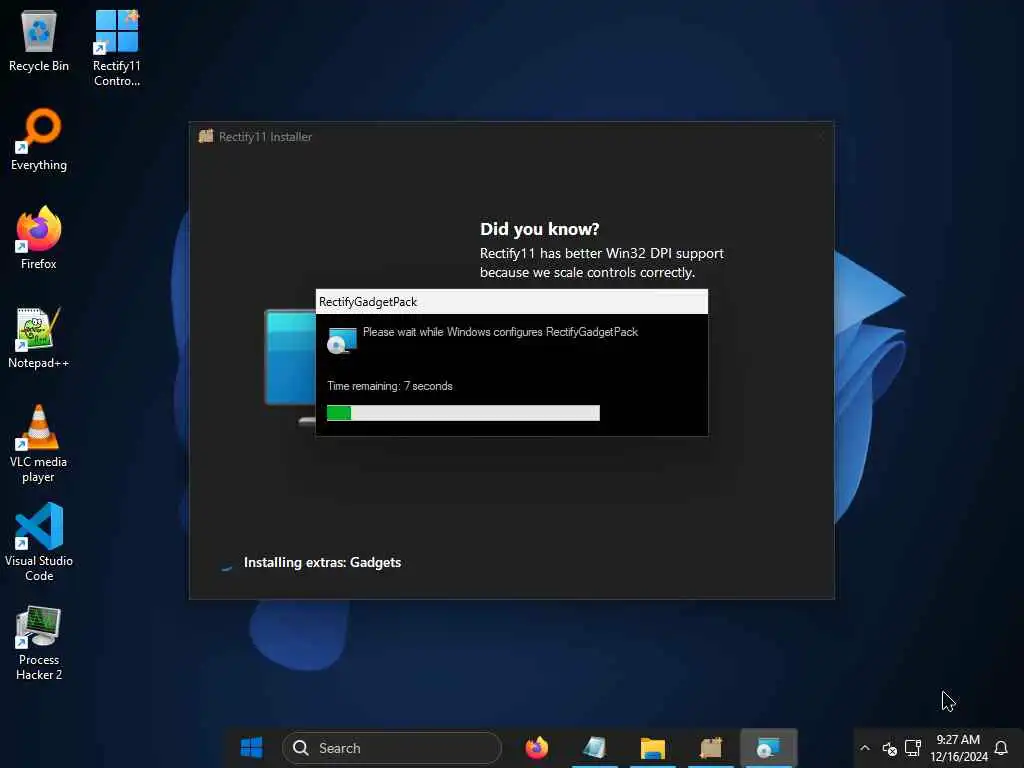Click the green installation progress bar
This screenshot has height=768, width=1024.
[x=463, y=413]
